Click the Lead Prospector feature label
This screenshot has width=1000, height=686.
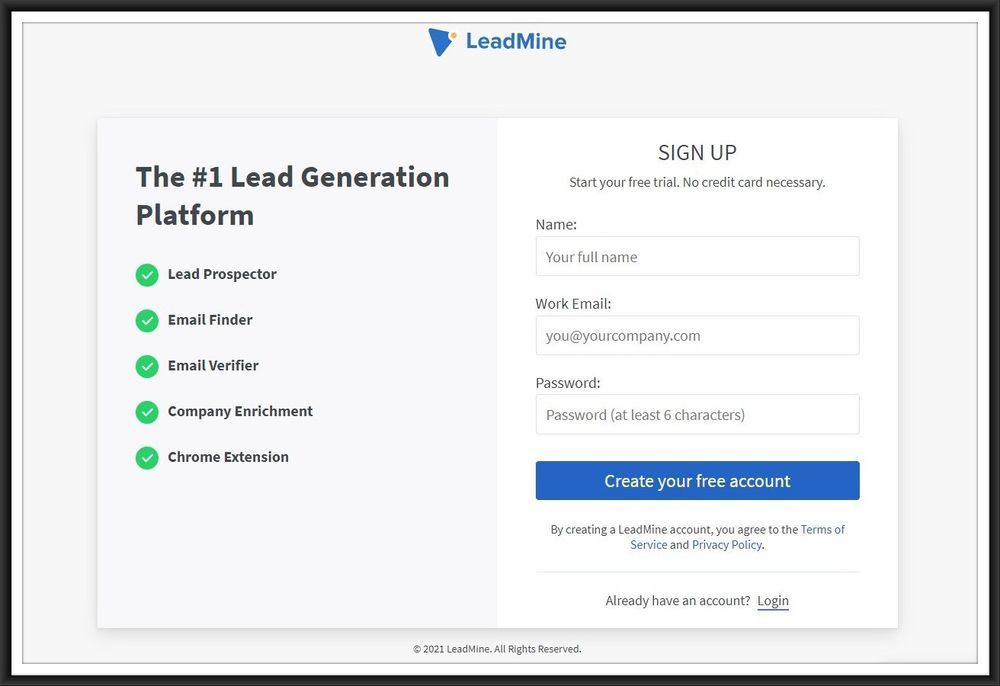(222, 274)
